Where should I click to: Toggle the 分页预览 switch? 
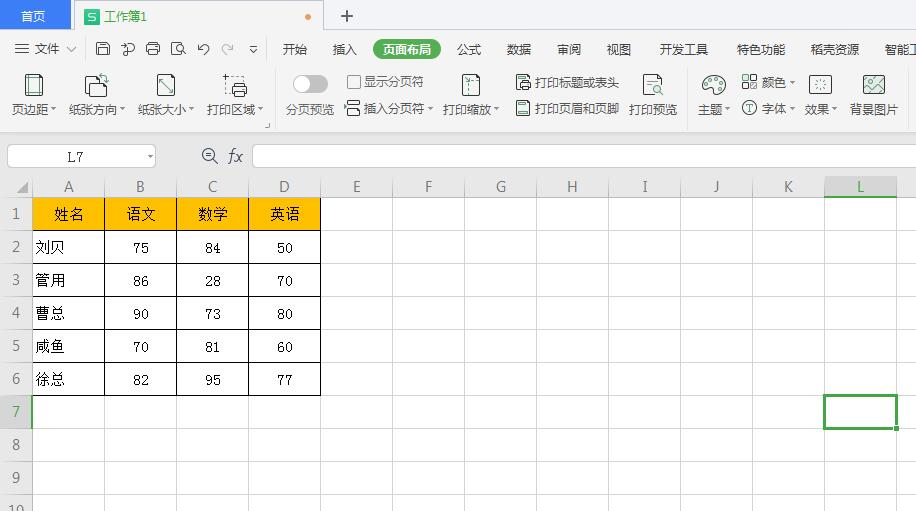310,84
